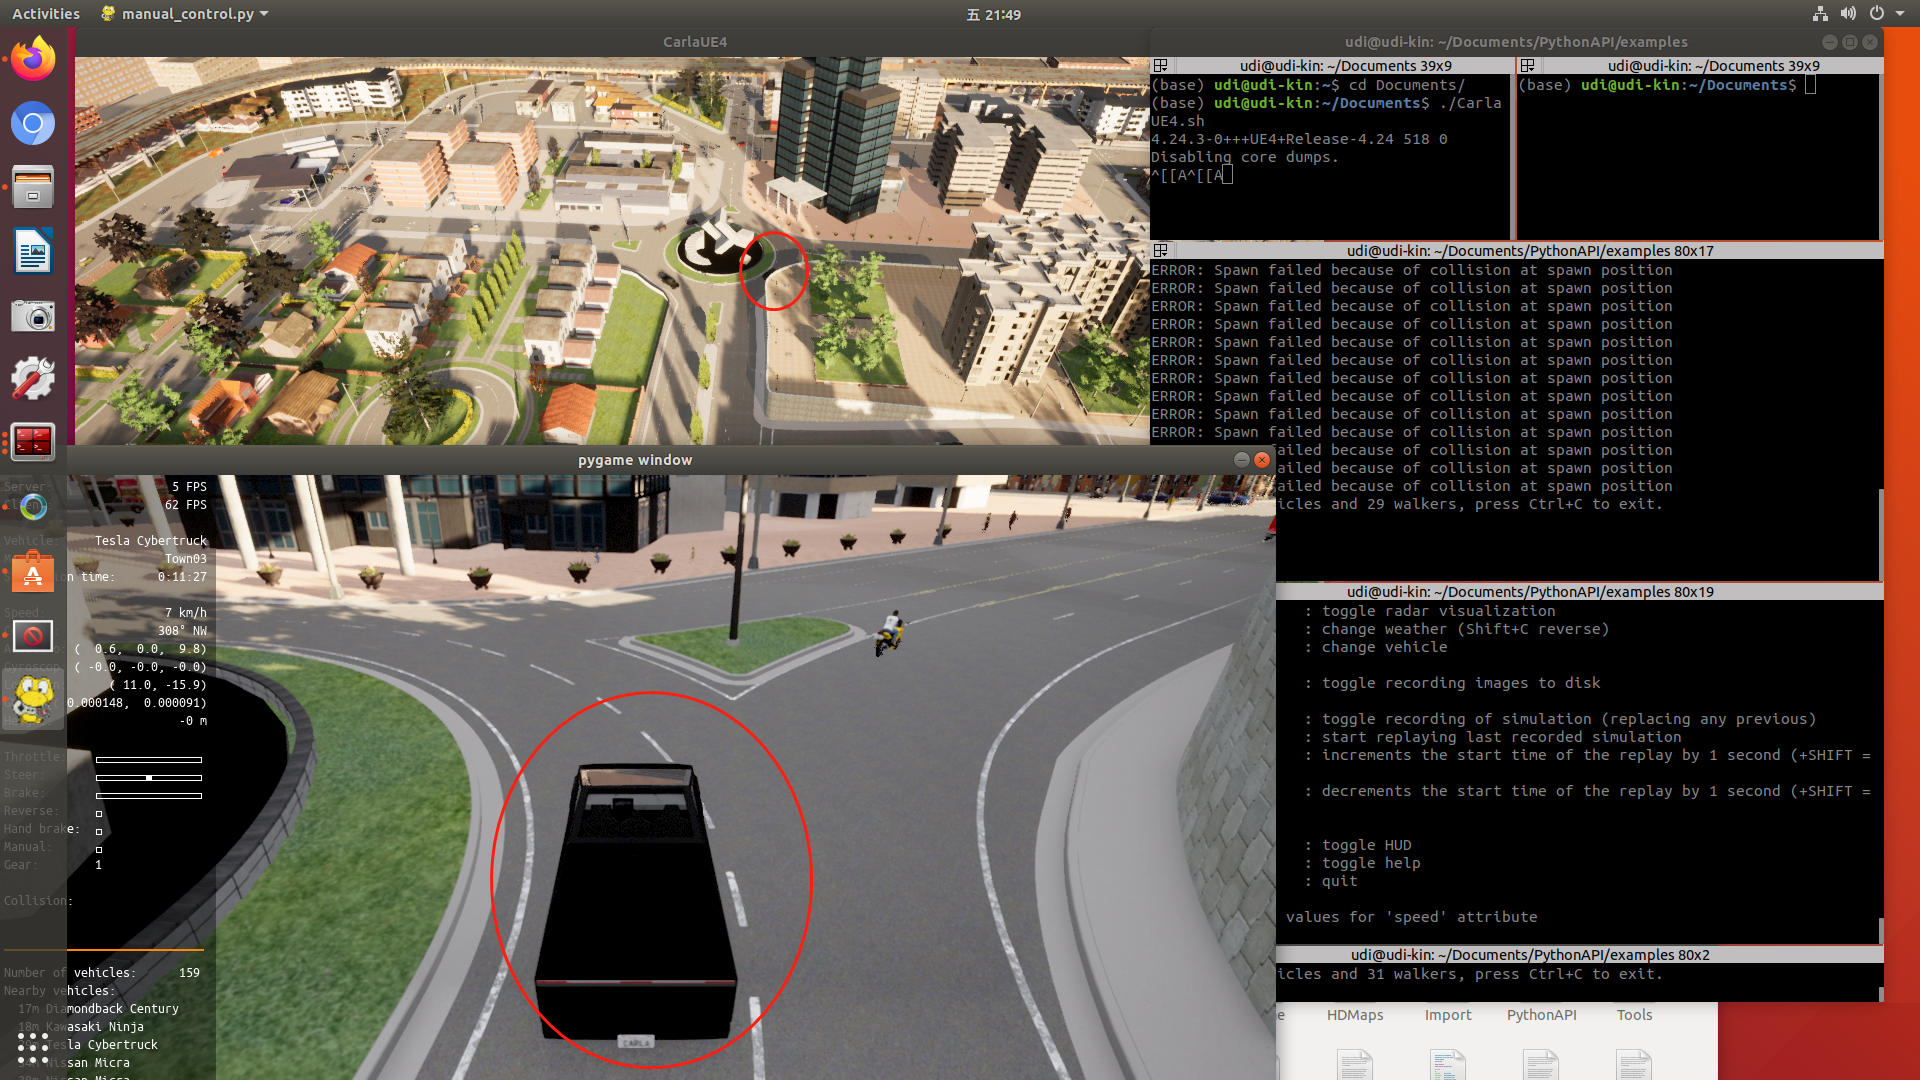This screenshot has height=1080, width=1920.
Task: Select the CarlaUE4 prohibited-sign dock icon
Action: coord(33,636)
